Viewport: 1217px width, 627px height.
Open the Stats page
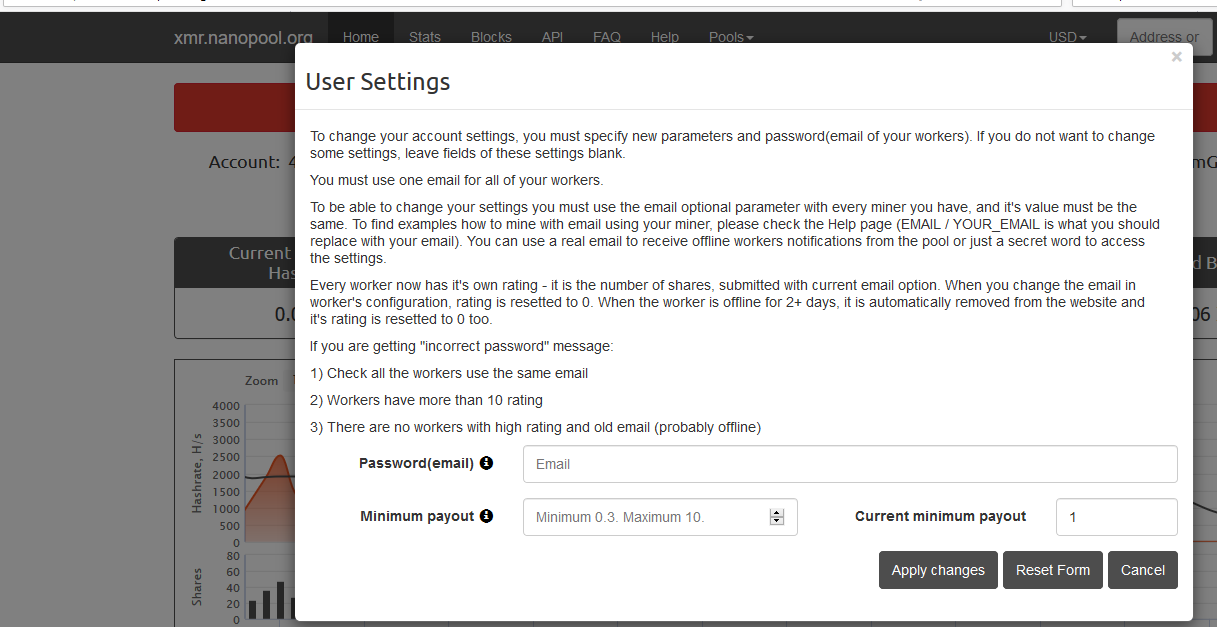(425, 37)
